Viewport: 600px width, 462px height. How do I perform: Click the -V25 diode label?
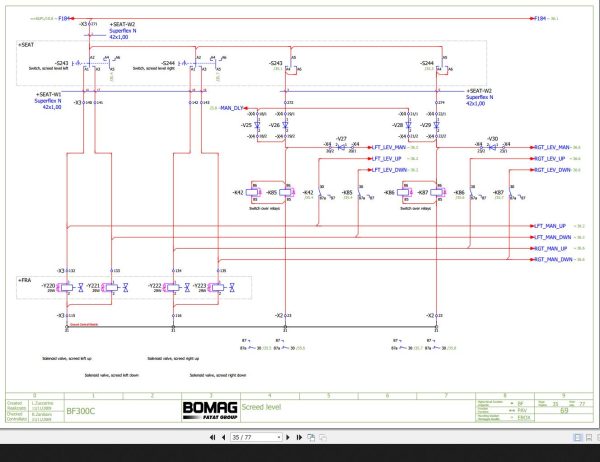click(246, 125)
